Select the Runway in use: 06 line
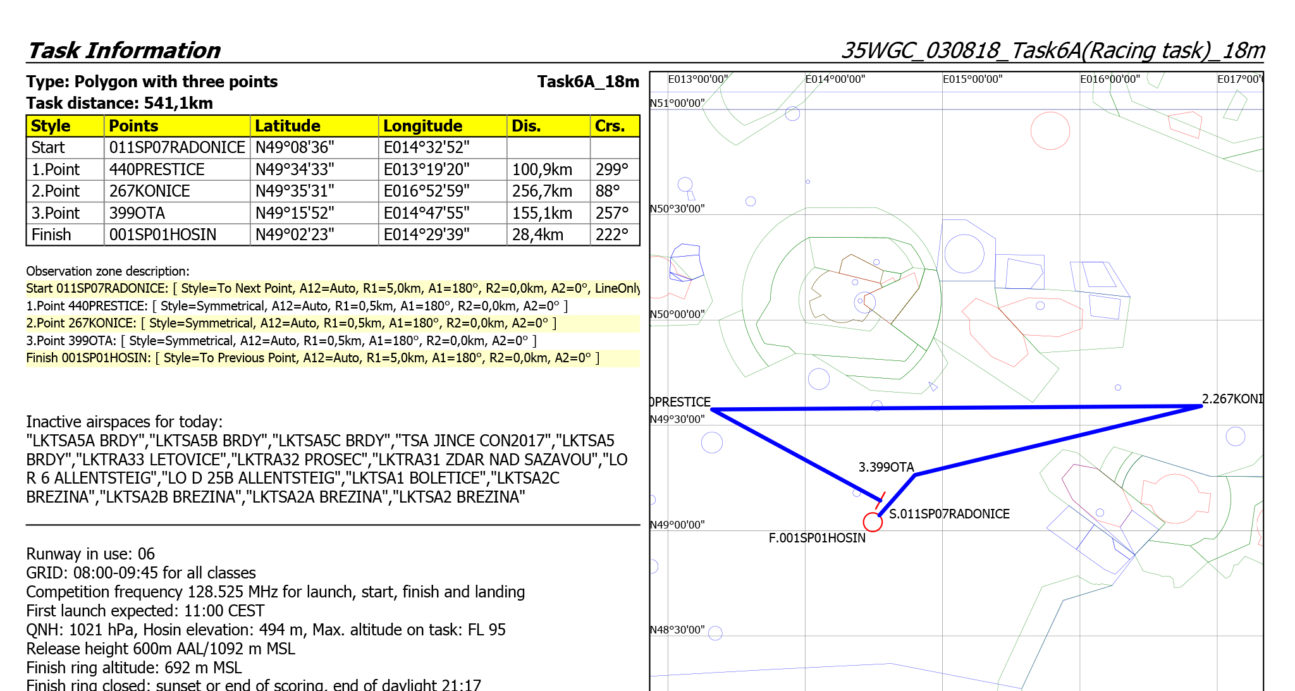 [91, 554]
